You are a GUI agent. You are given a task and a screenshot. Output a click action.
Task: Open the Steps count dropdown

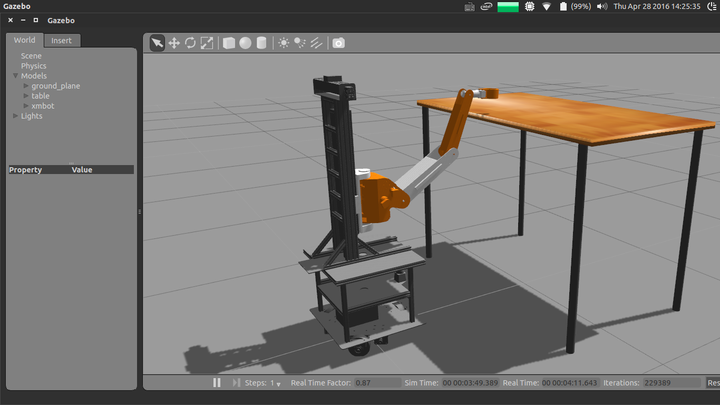(275, 384)
